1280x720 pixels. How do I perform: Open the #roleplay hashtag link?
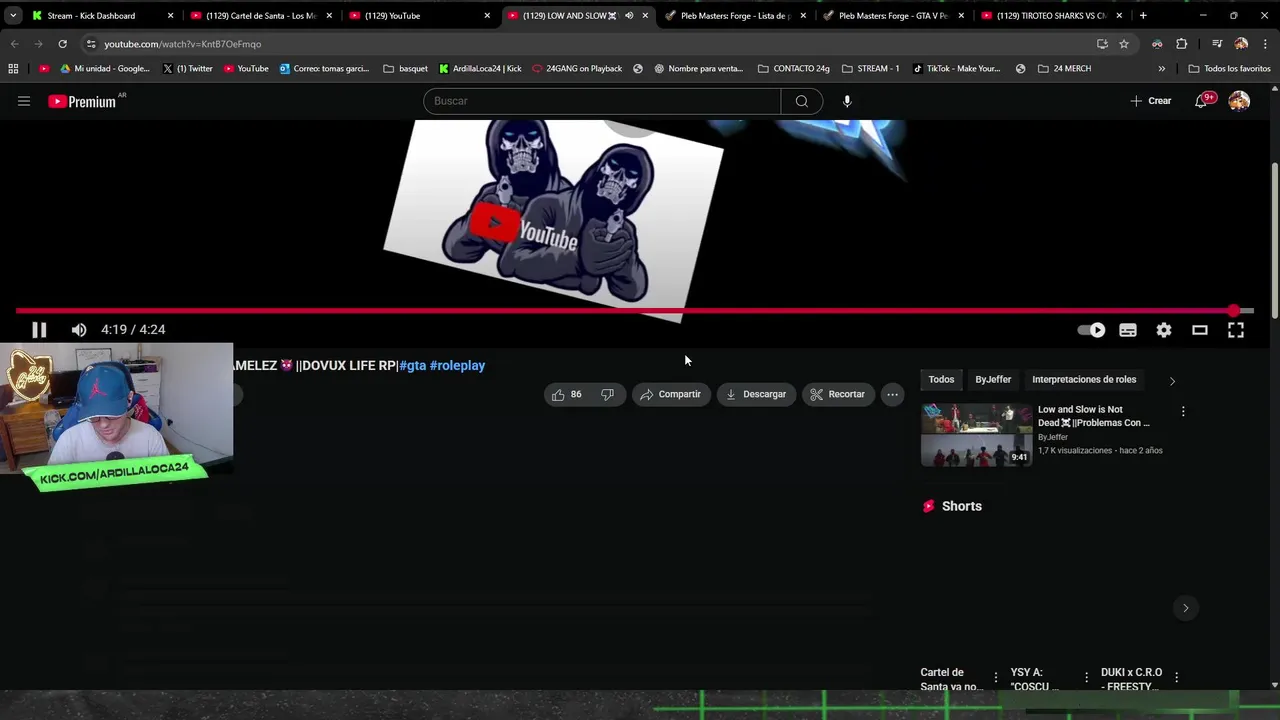(457, 365)
